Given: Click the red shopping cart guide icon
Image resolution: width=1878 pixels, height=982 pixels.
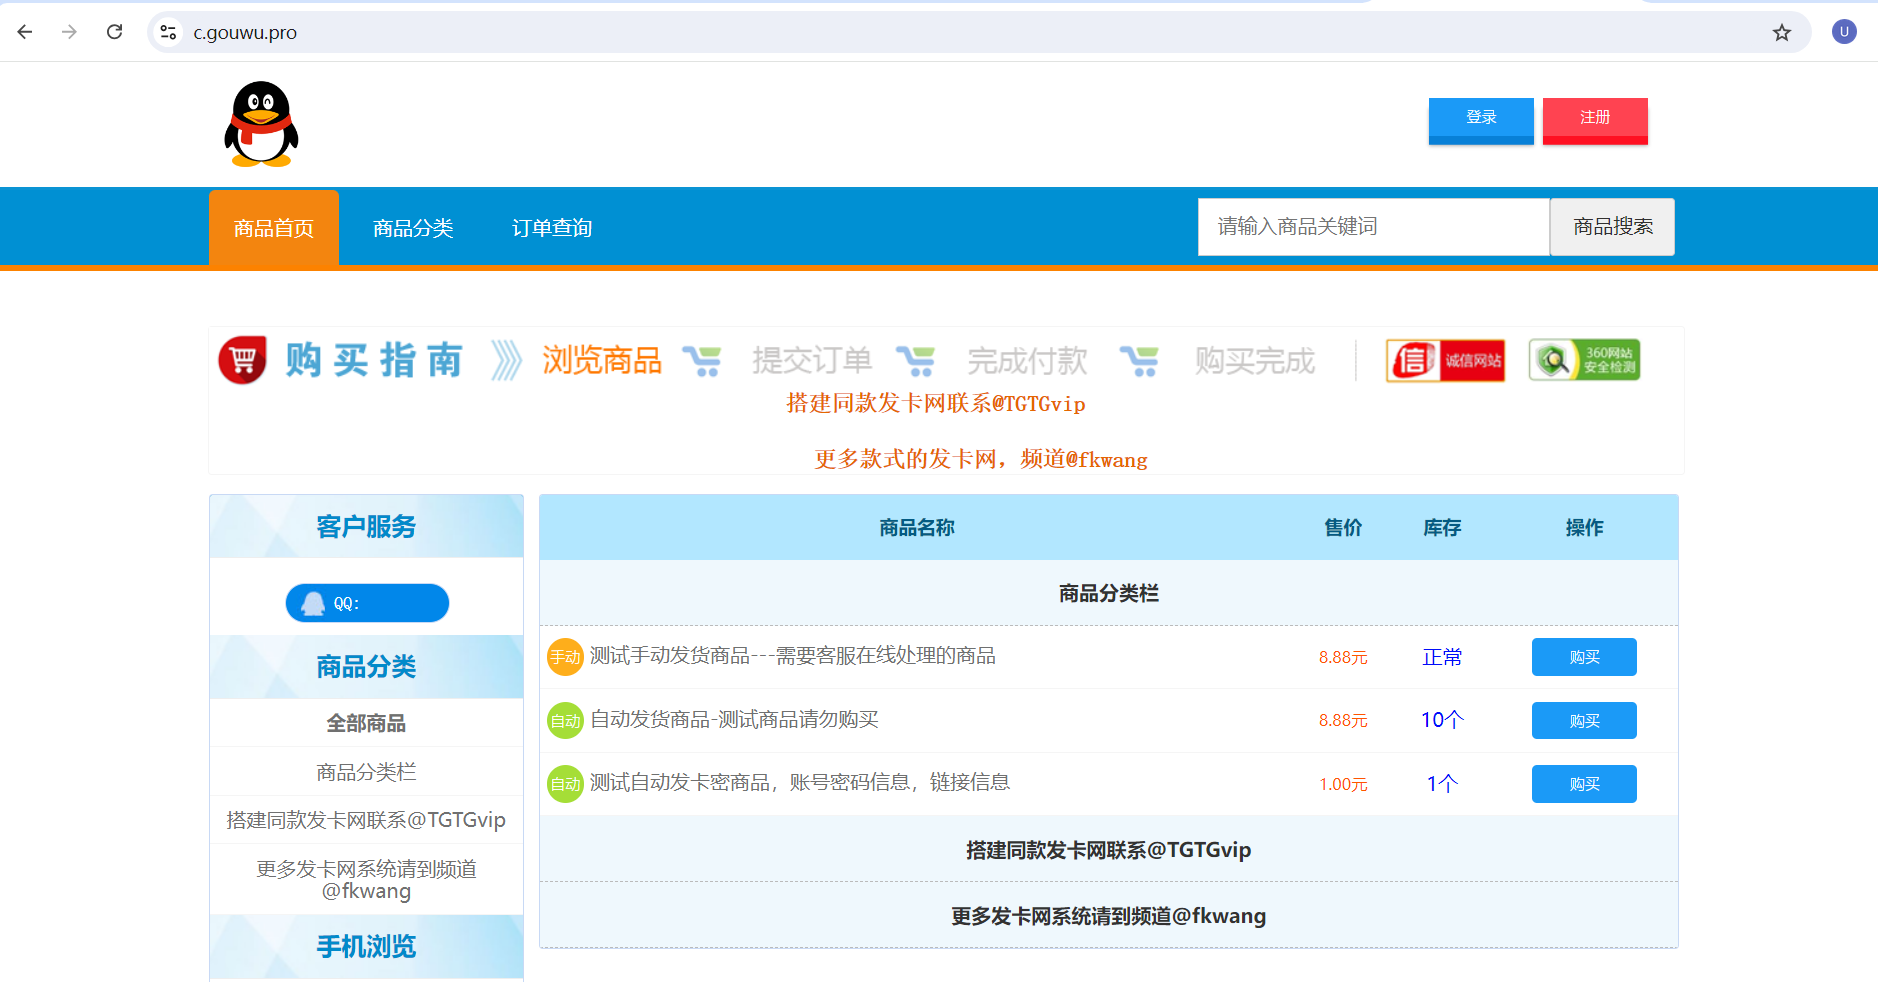Looking at the screenshot, I should [x=243, y=360].
